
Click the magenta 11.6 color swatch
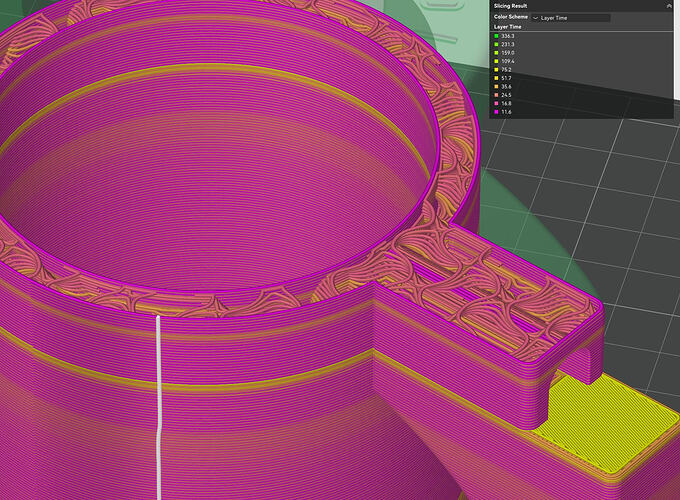[497, 112]
